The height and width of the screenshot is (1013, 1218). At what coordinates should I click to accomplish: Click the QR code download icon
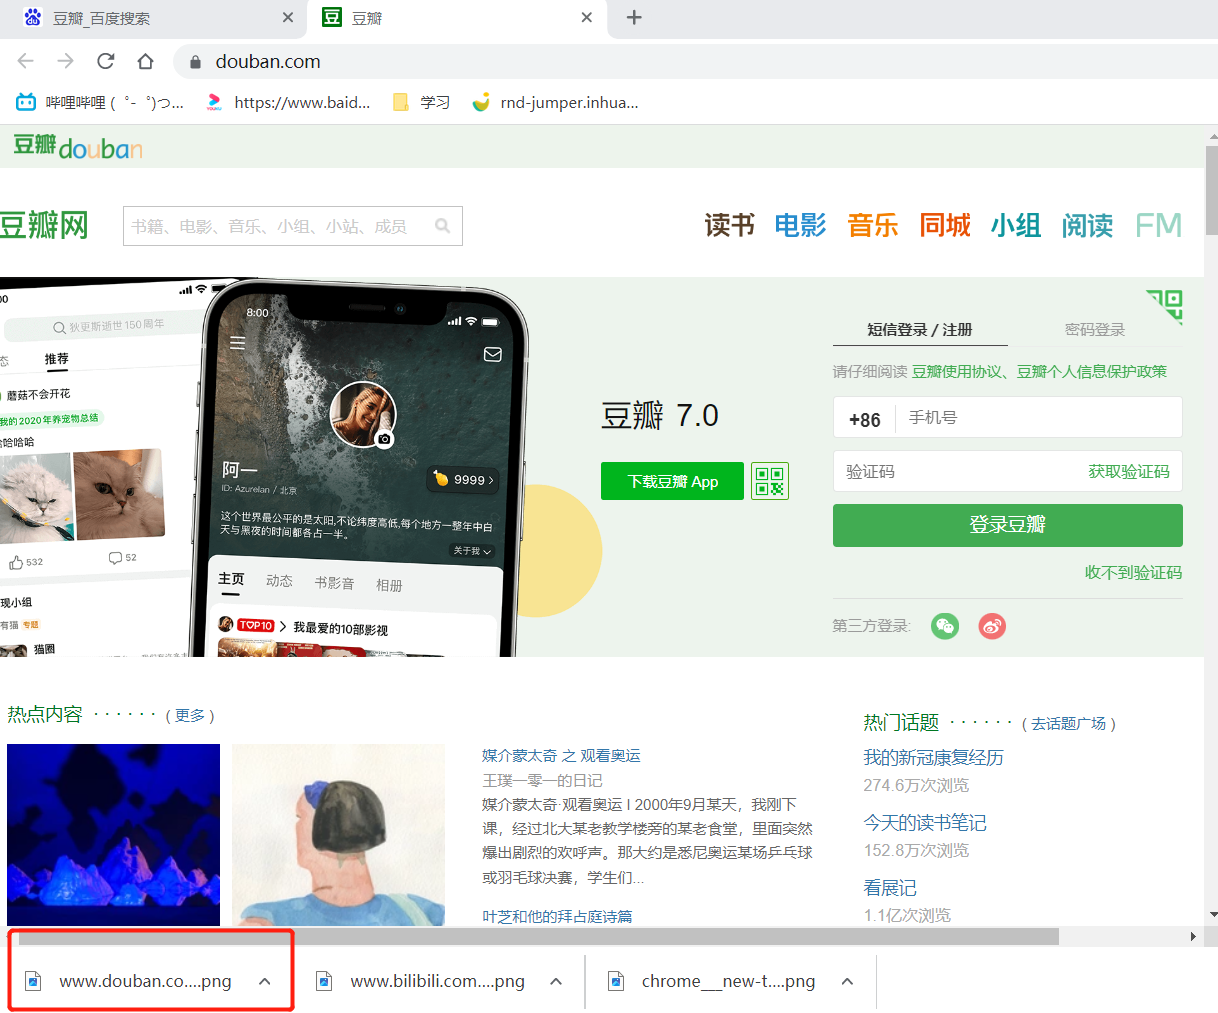point(770,481)
